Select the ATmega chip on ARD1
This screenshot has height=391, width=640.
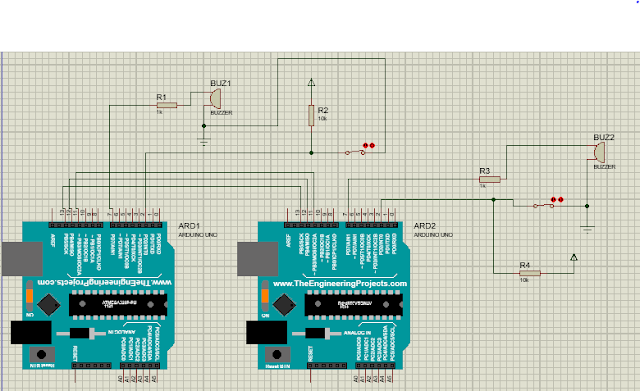118,304
